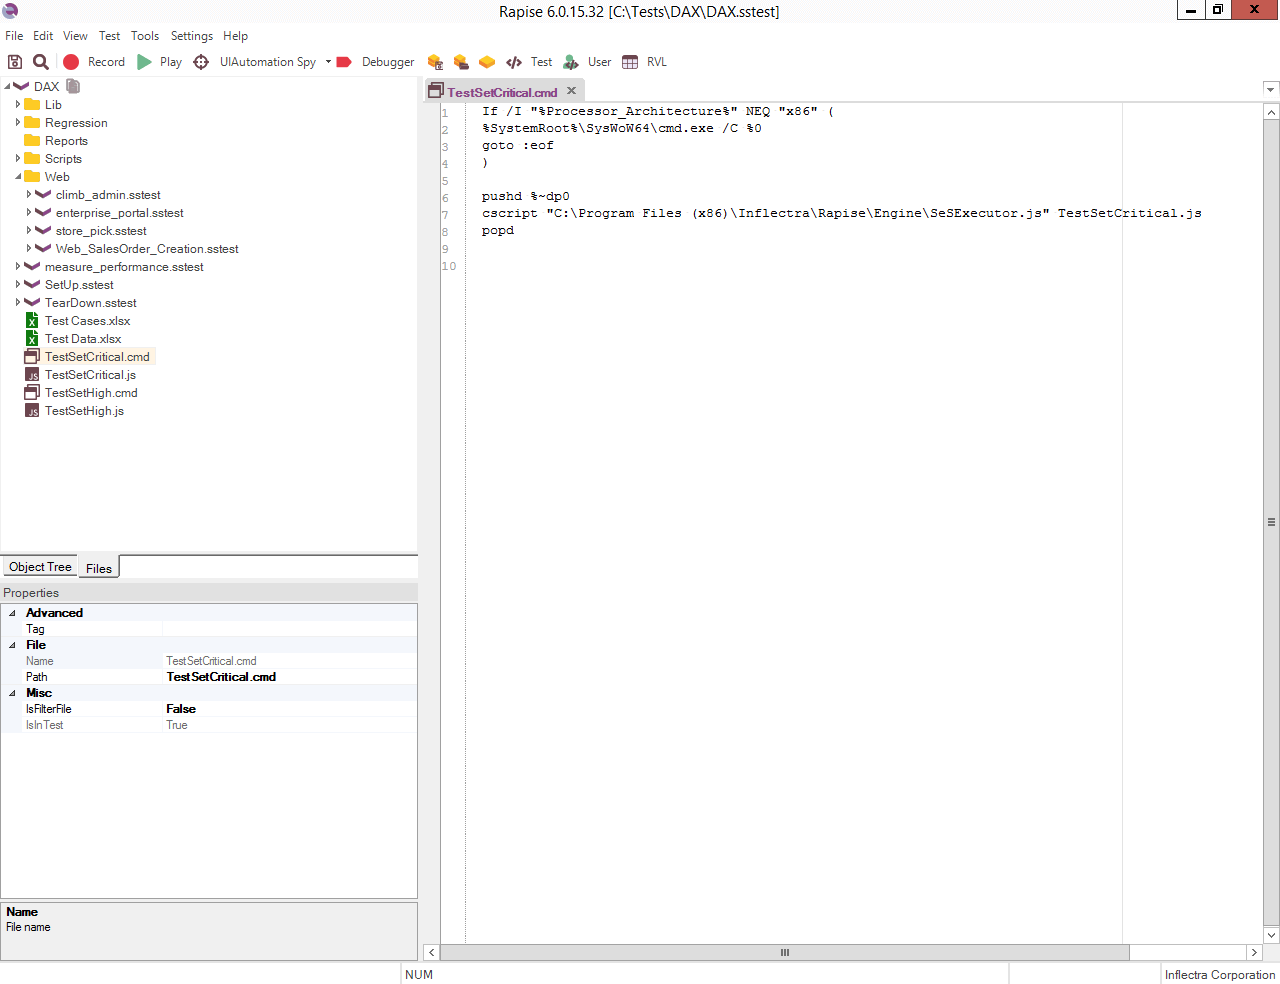Screen dimensions: 1280x984
Task: Click the copy icon next to DAX
Action: pos(73,86)
